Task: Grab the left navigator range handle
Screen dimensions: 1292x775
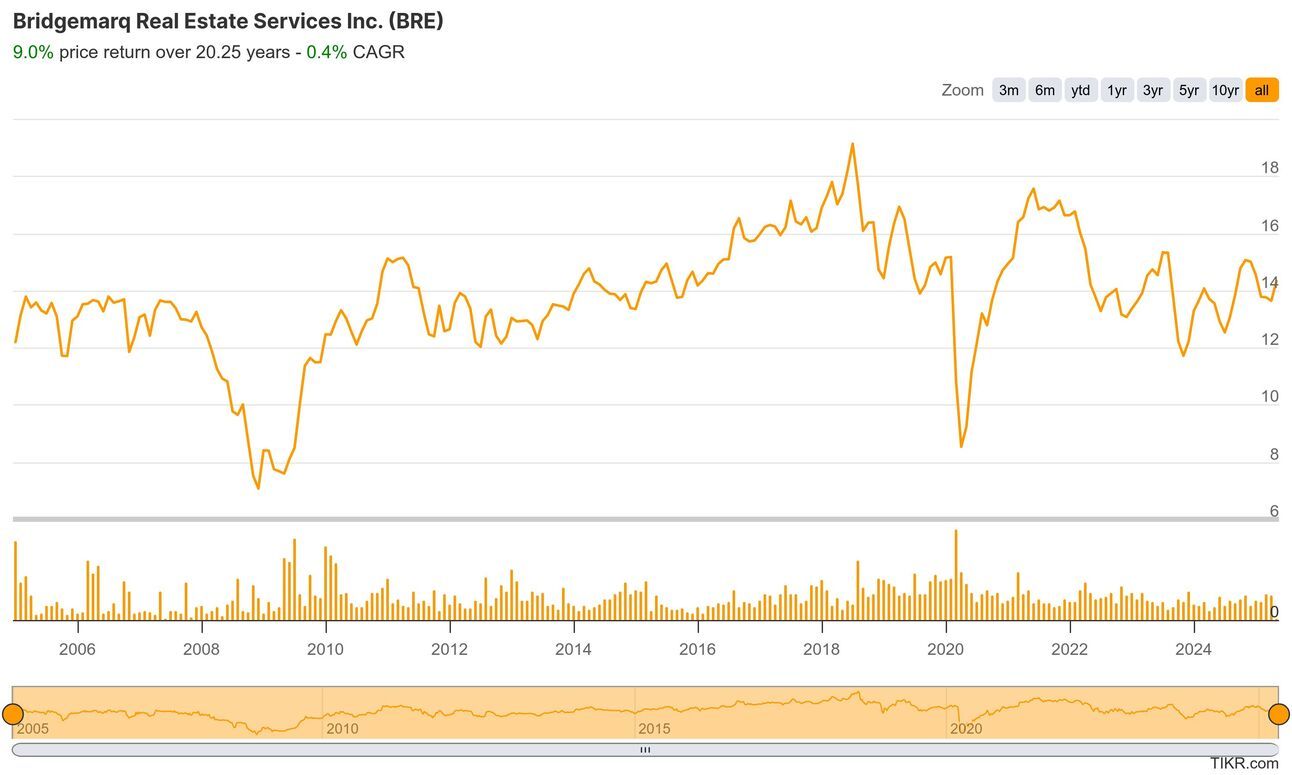Action: click(13, 714)
